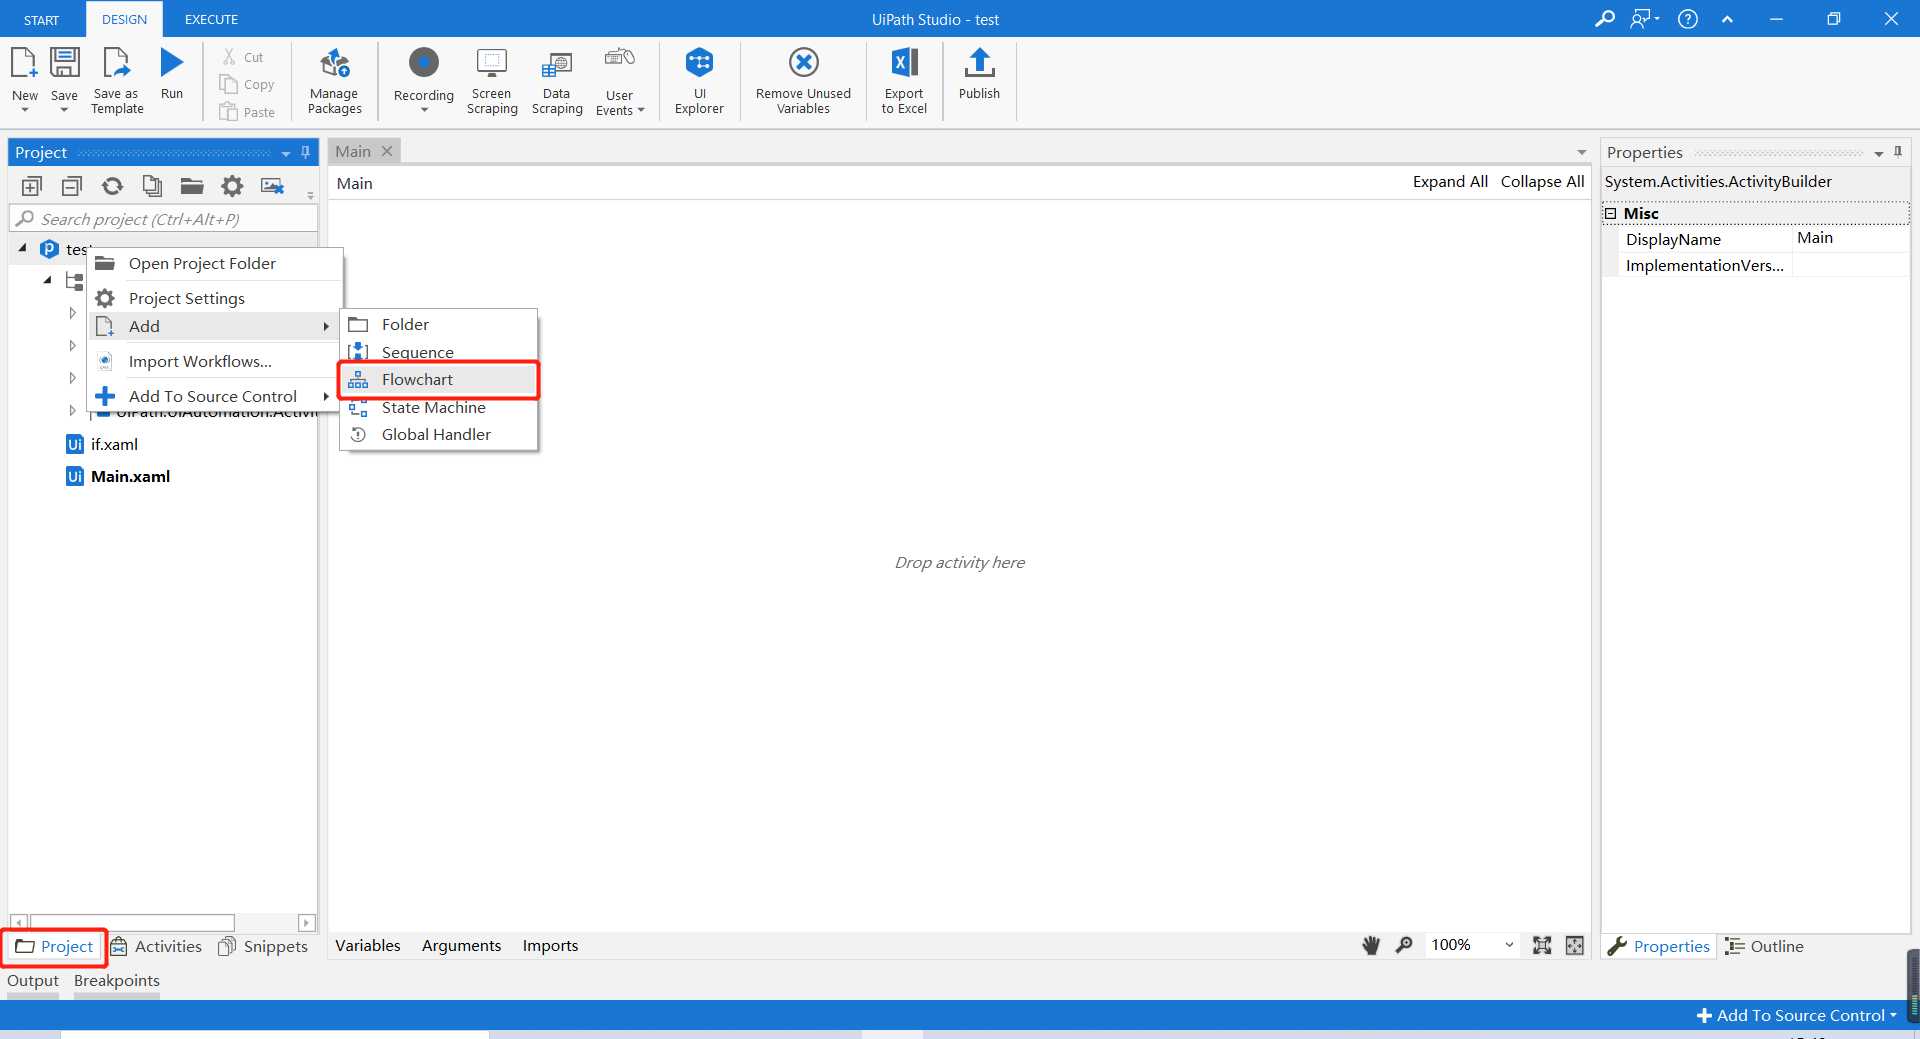Click Expand All in designer
This screenshot has width=1920, height=1039.
[1450, 181]
